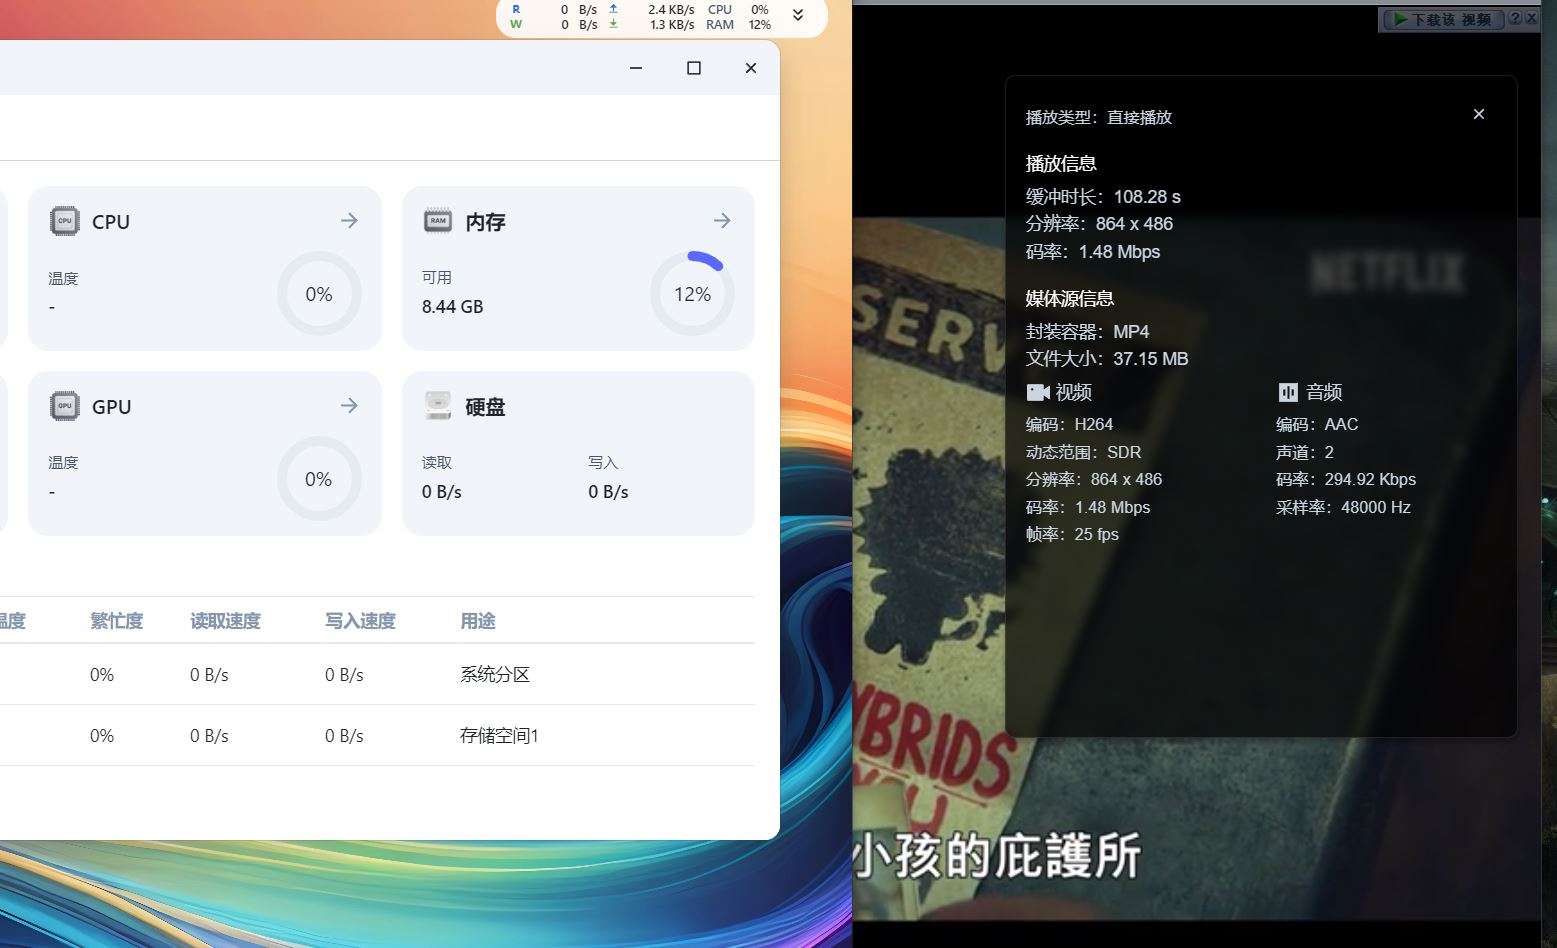Close the resource monitor window

(x=751, y=68)
